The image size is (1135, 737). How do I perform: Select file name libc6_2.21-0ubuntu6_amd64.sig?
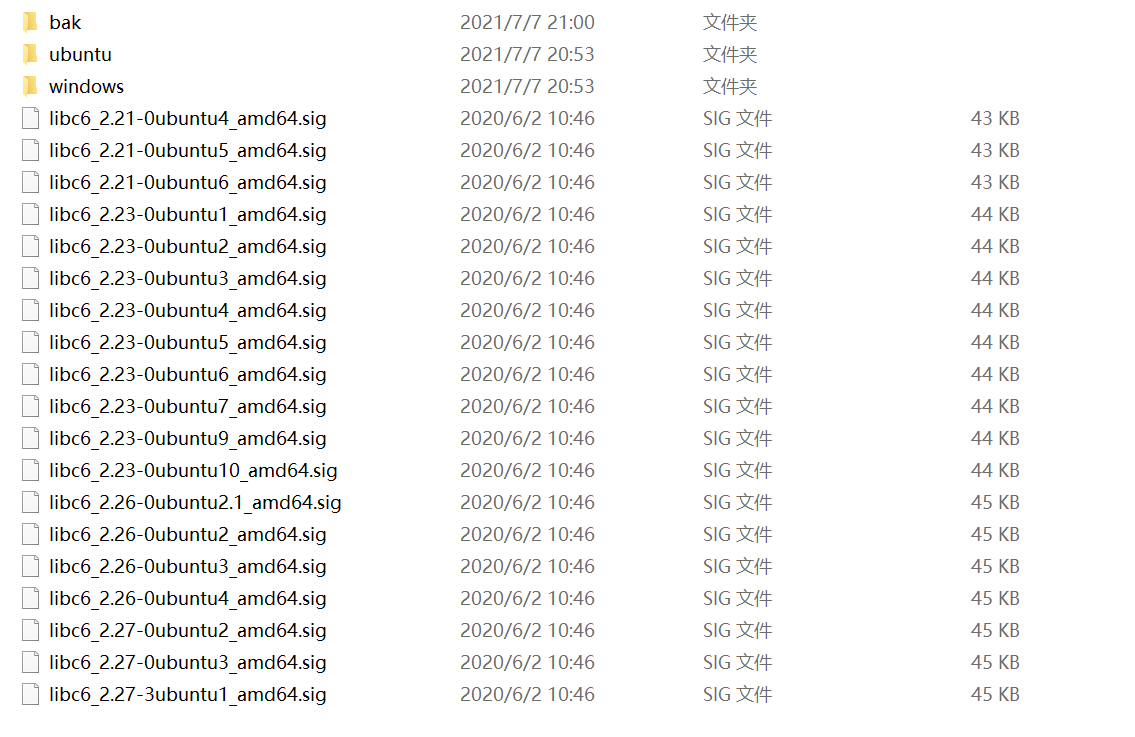click(187, 182)
